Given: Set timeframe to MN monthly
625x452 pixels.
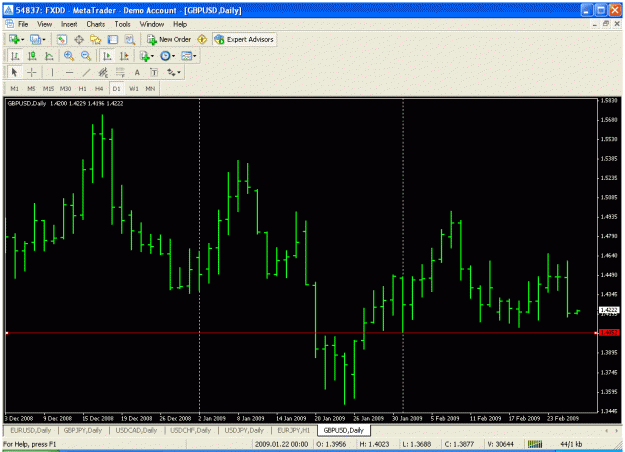Looking at the screenshot, I should coord(150,88).
